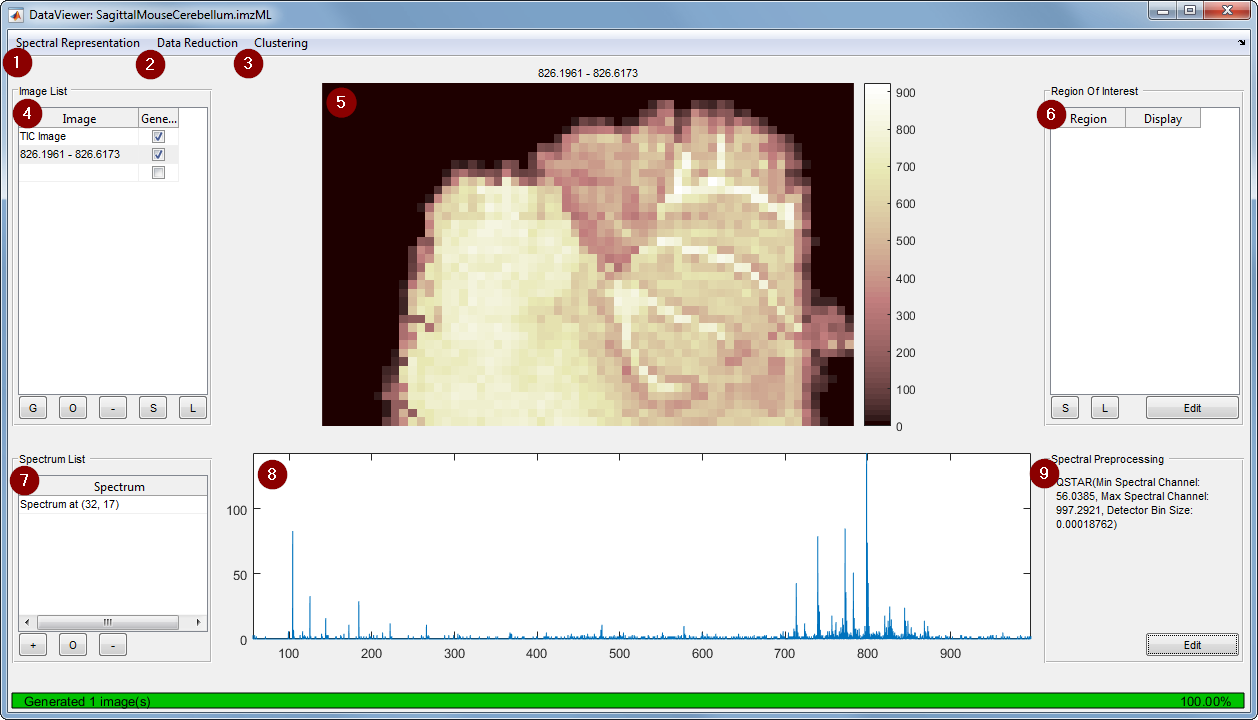Save images via the S button under Image List
Image resolution: width=1258 pixels, height=720 pixels.
(x=152, y=407)
